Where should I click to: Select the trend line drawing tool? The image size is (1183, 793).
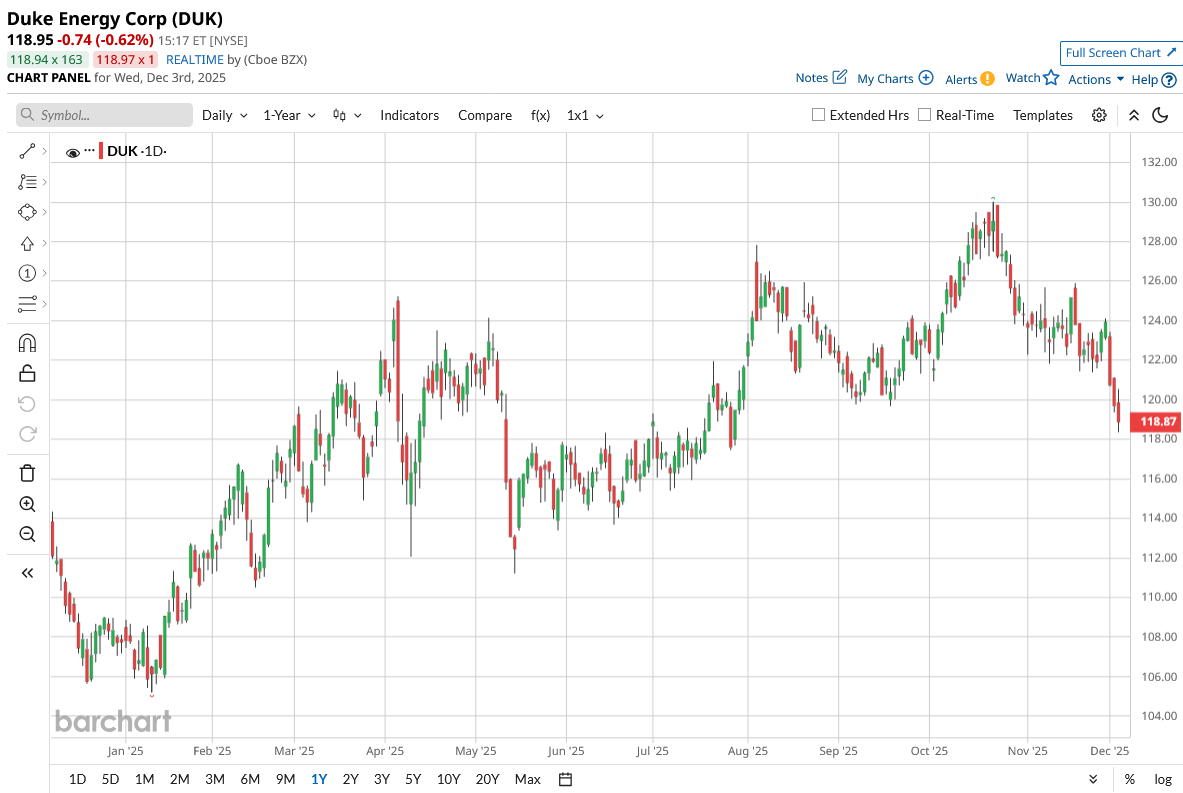click(x=27, y=152)
